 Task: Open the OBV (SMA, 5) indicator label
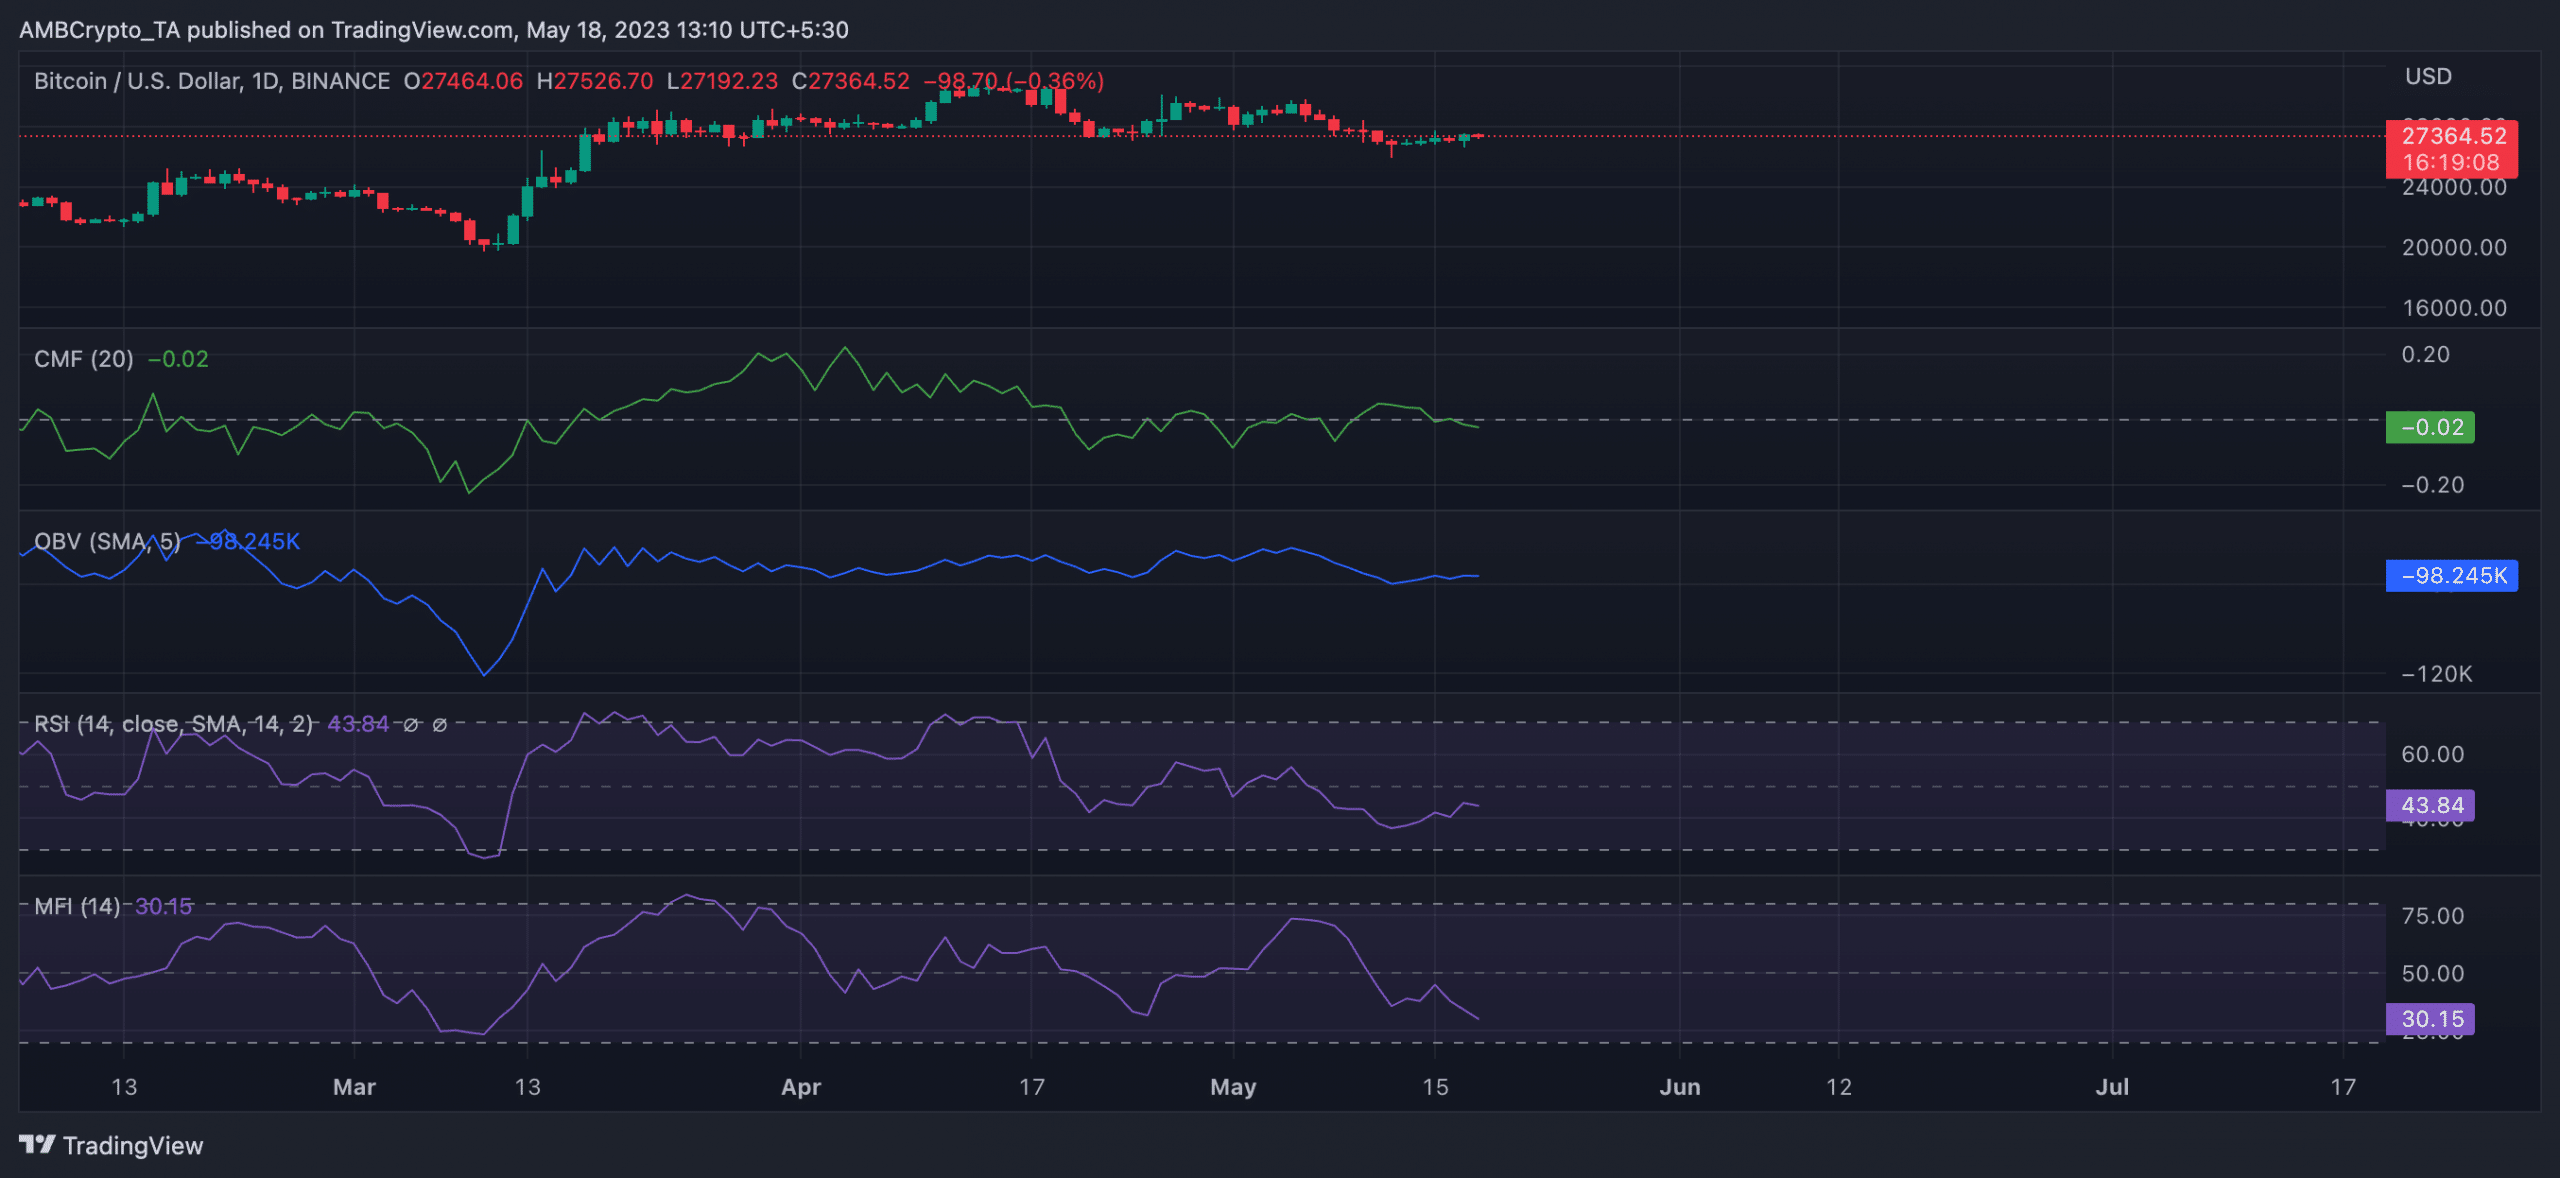[x=107, y=541]
